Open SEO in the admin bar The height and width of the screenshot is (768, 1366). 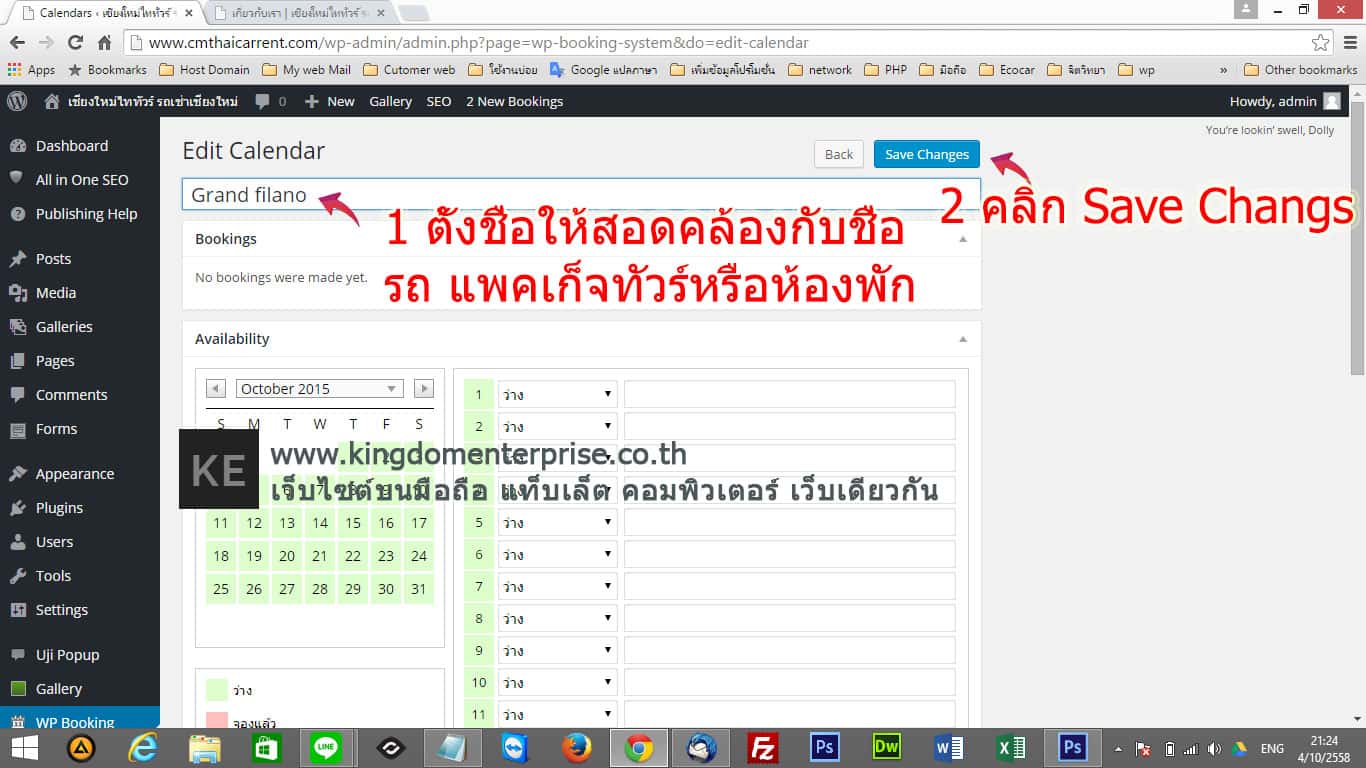tap(439, 101)
